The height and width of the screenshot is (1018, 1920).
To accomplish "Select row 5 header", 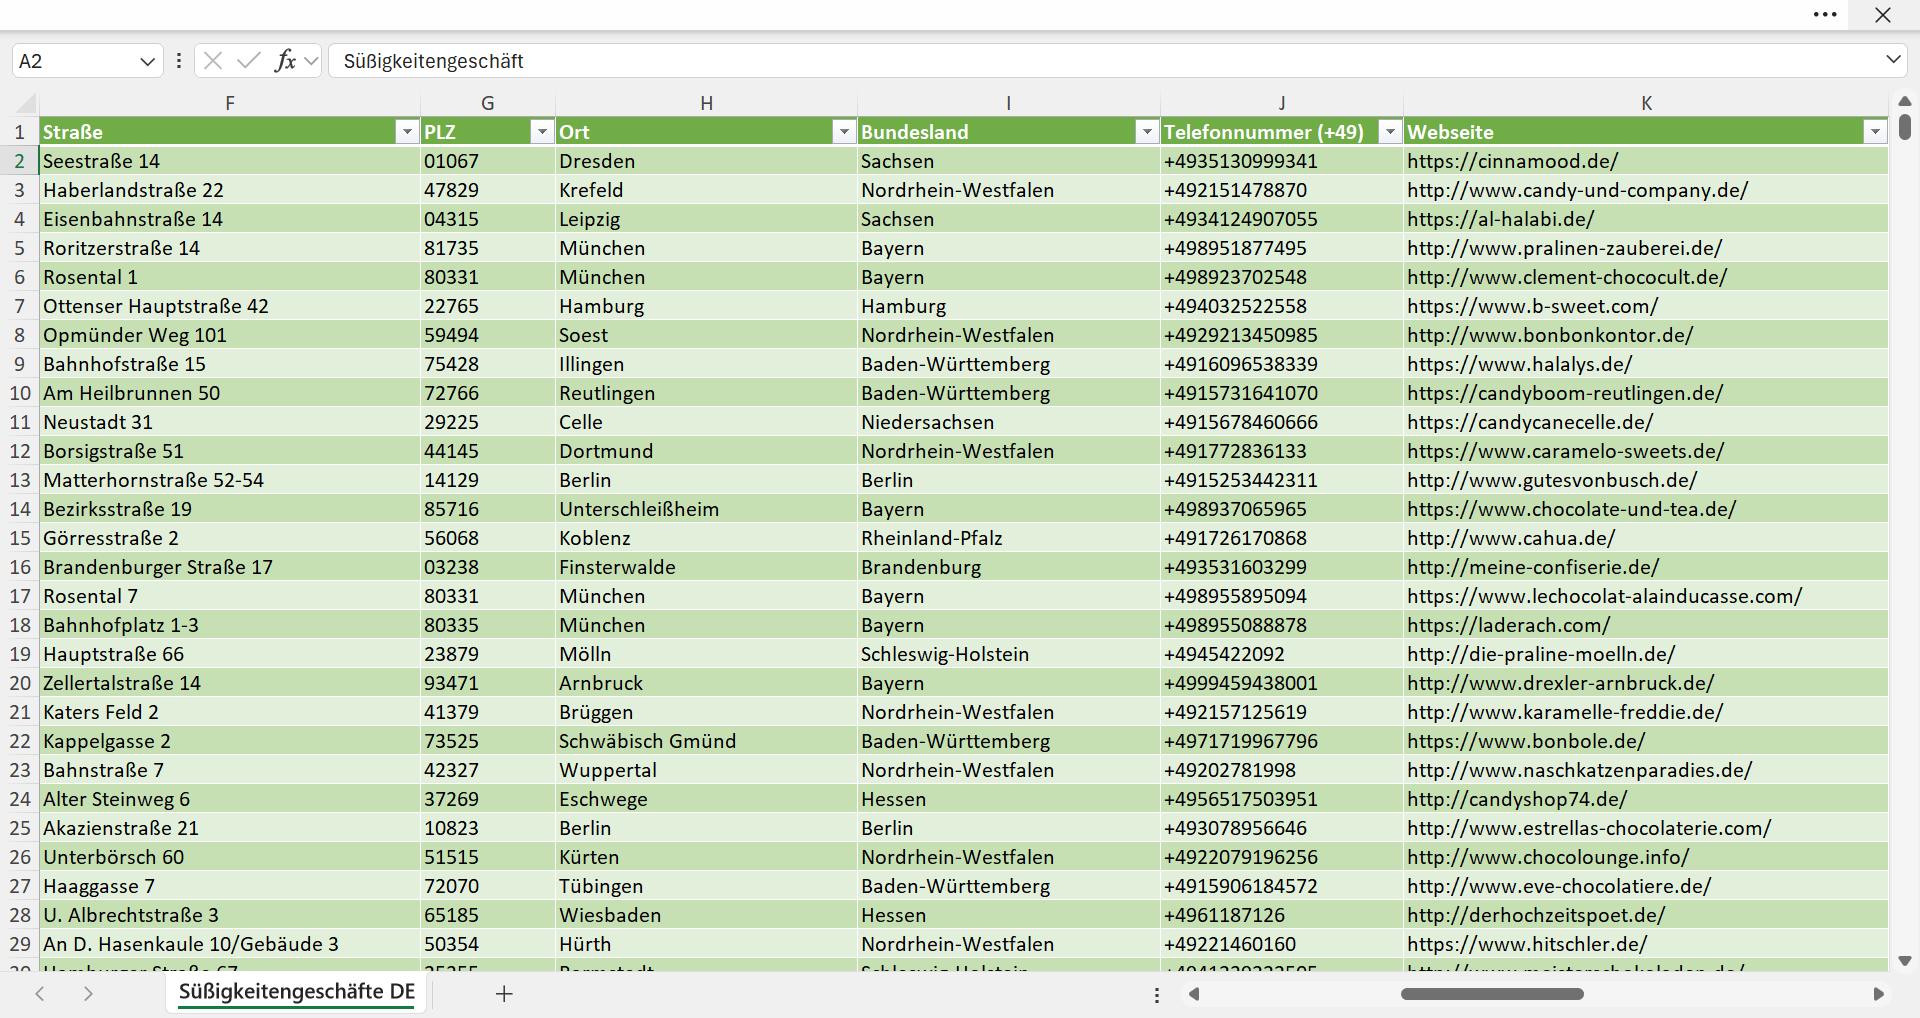I will click(19, 248).
